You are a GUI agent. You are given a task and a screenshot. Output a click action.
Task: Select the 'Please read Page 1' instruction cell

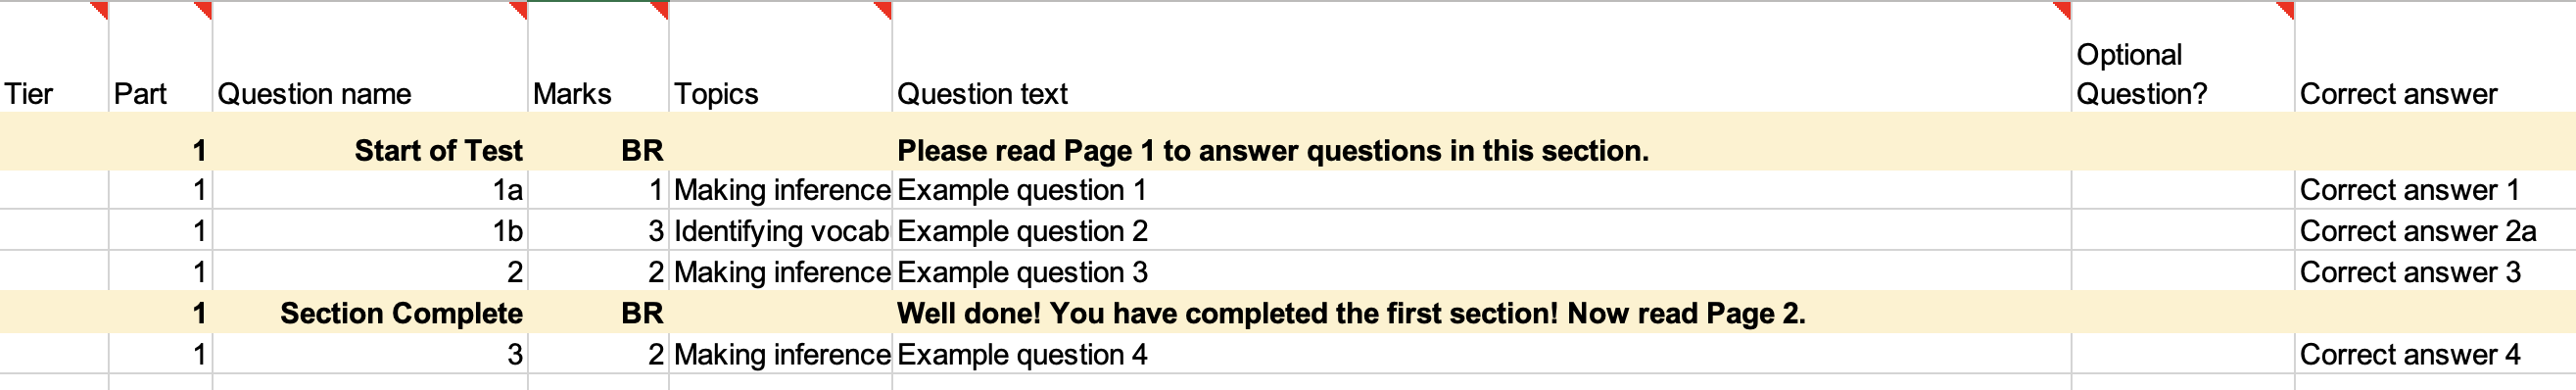tap(1481, 150)
